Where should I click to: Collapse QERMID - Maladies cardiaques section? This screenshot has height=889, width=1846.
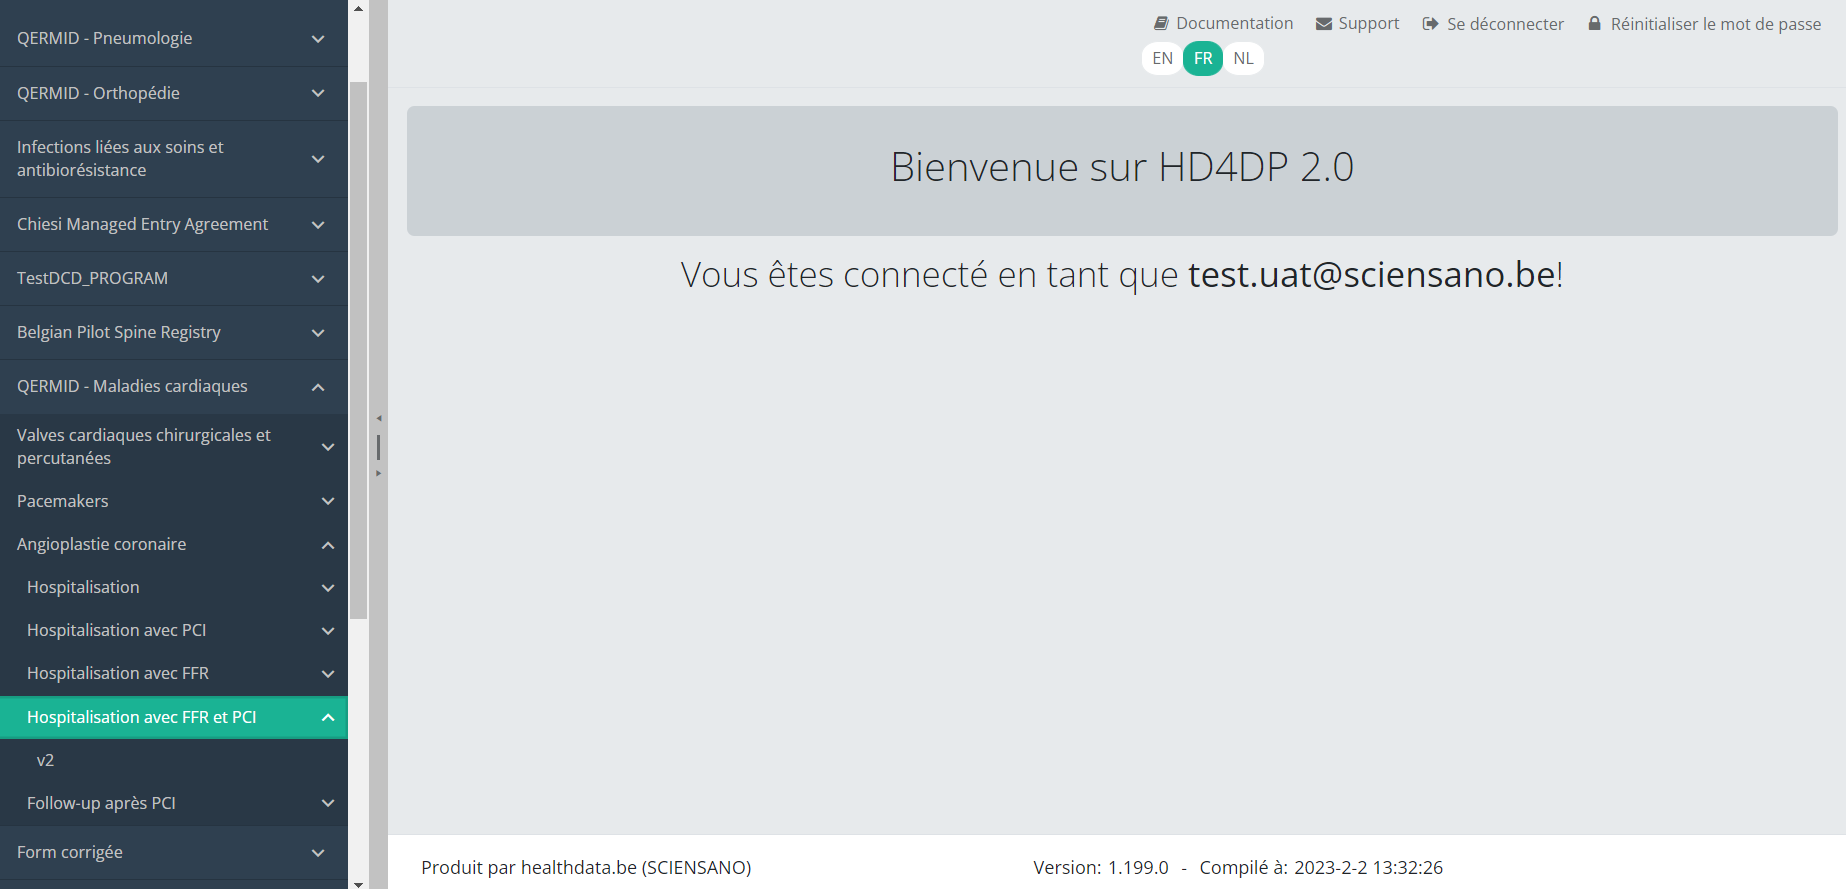pos(173,386)
